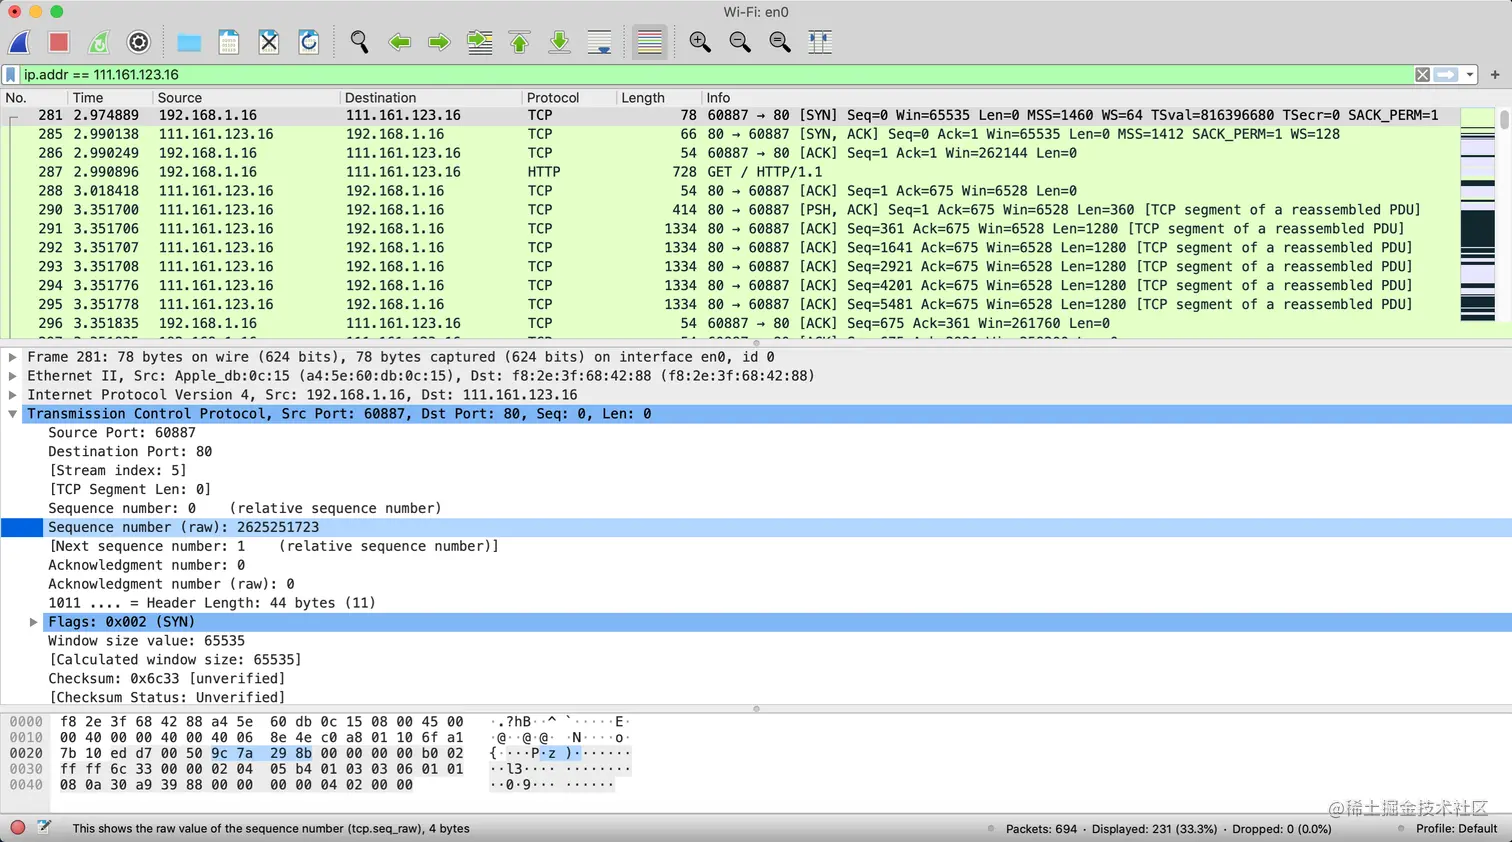Go to specified packet
The height and width of the screenshot is (842, 1512).
click(480, 42)
